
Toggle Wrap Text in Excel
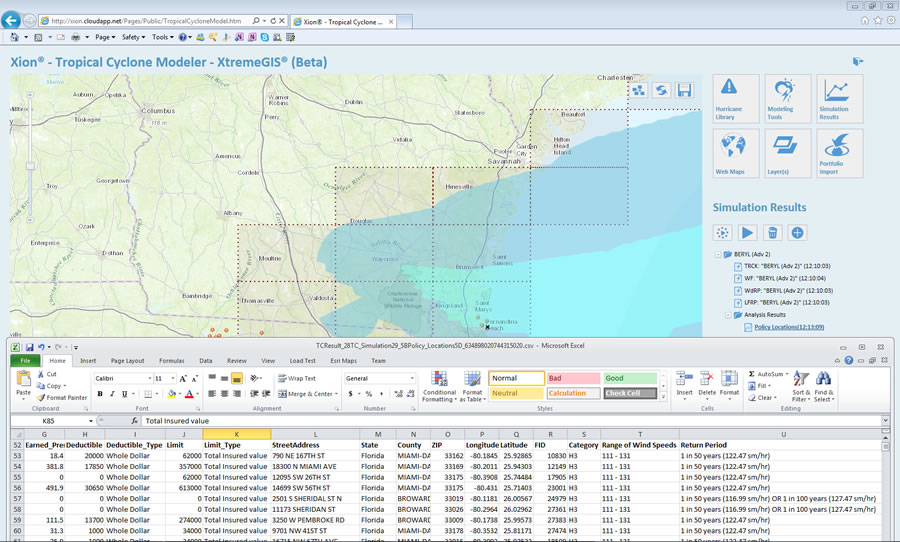(x=297, y=378)
